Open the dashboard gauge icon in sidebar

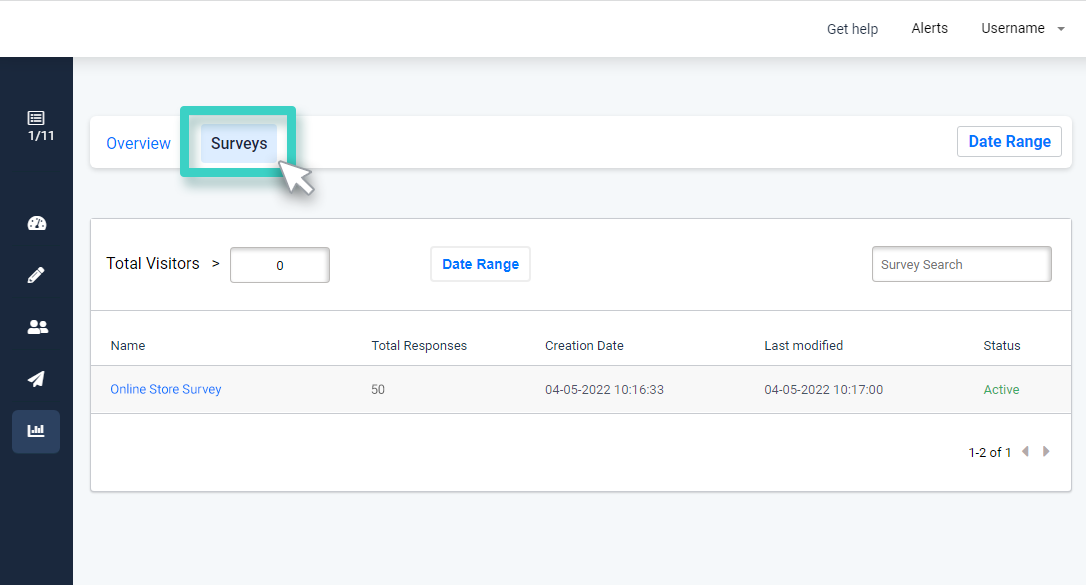37,223
